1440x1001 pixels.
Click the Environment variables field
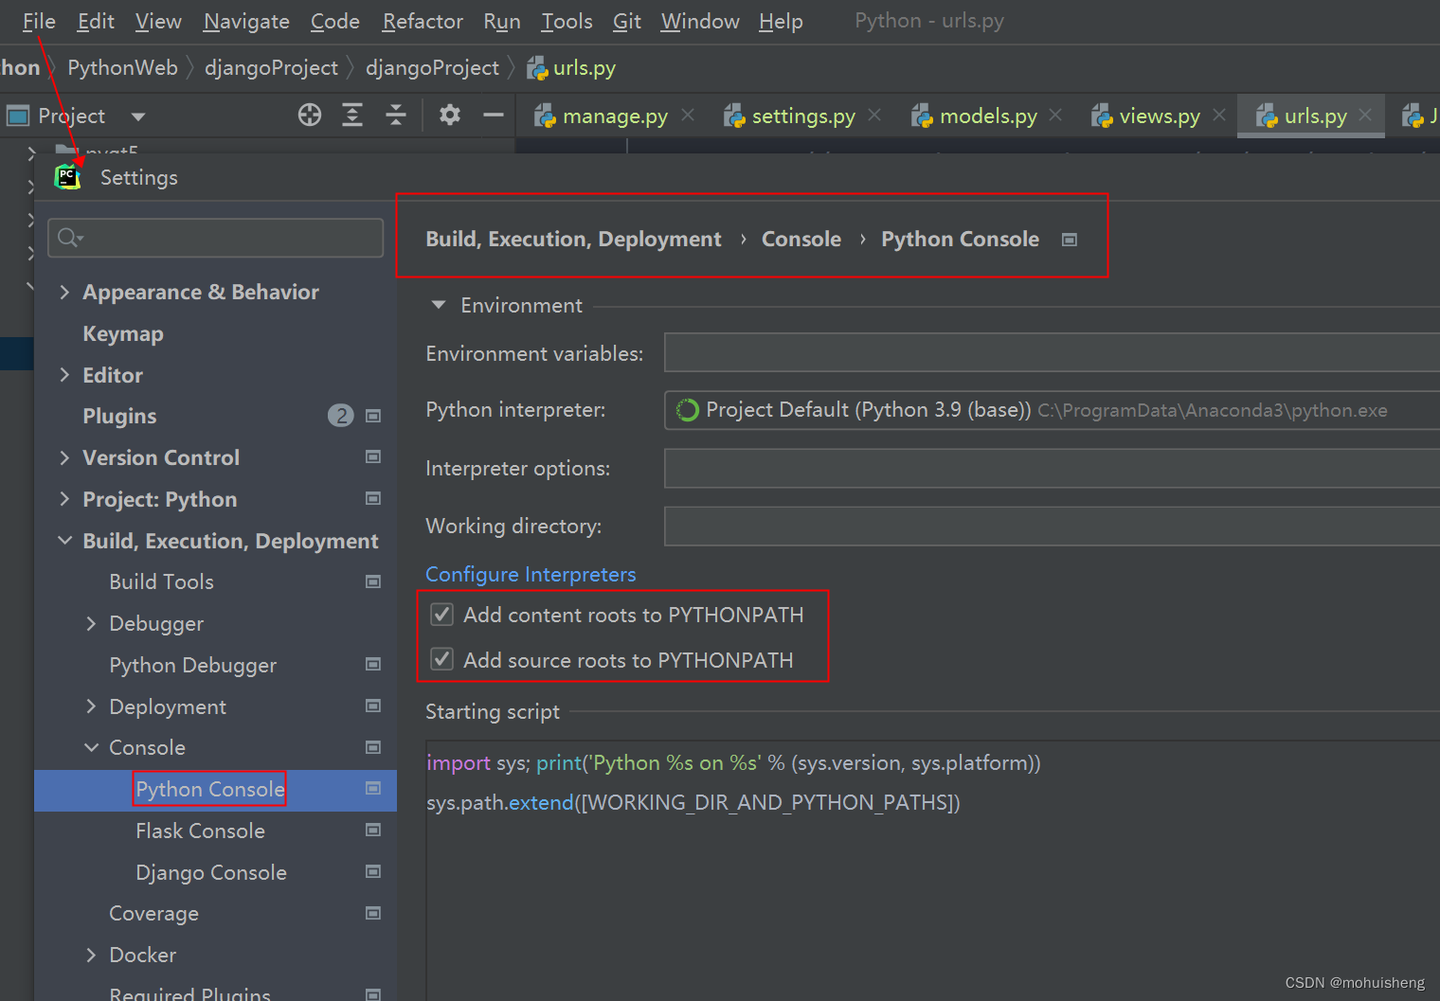point(1052,353)
